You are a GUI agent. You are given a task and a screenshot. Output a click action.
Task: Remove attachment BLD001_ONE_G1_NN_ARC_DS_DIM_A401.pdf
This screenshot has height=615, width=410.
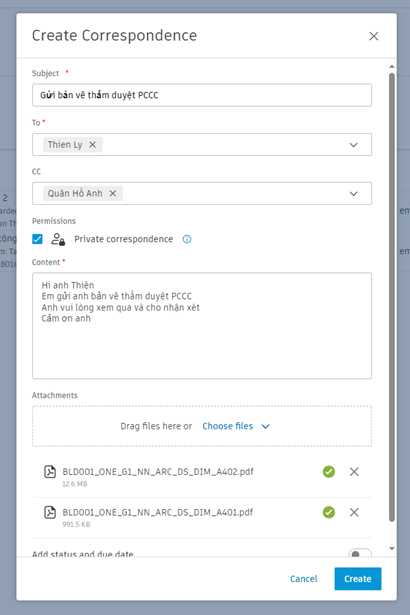click(354, 512)
